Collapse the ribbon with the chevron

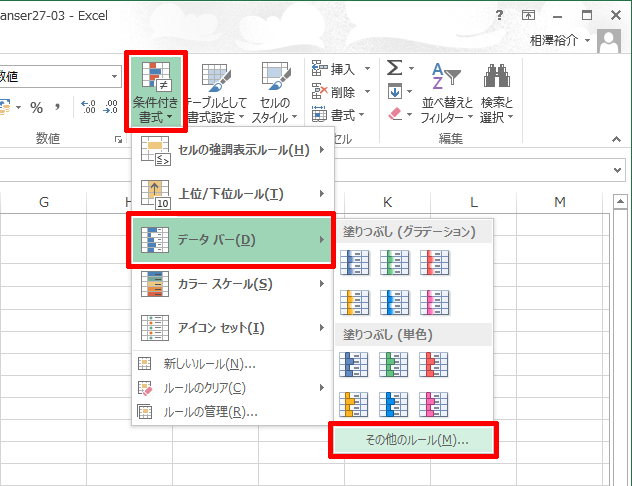(616, 139)
